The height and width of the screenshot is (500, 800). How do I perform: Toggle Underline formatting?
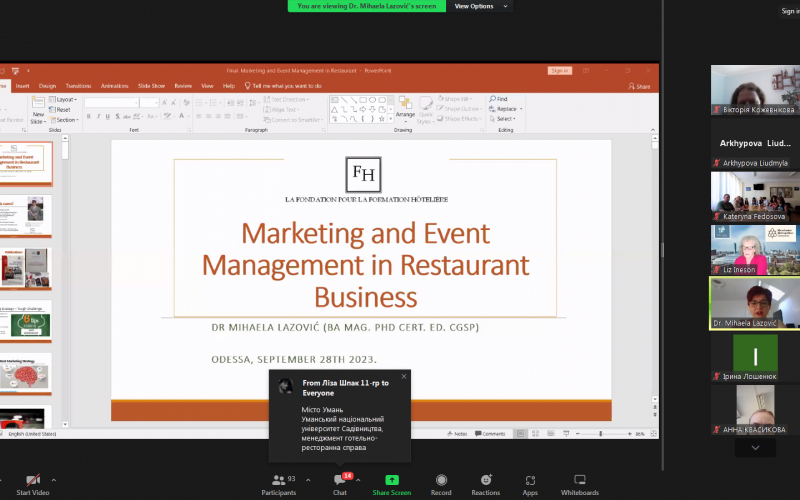pos(108,117)
